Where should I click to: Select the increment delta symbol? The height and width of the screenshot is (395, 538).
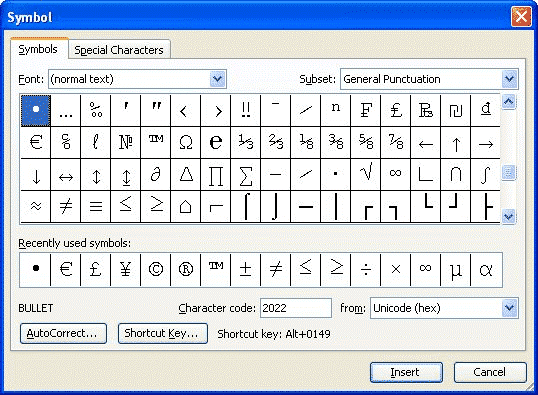pyautogui.click(x=186, y=175)
